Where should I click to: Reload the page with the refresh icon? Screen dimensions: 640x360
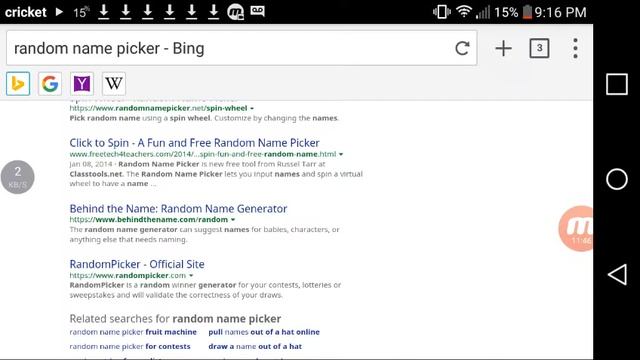(x=462, y=48)
